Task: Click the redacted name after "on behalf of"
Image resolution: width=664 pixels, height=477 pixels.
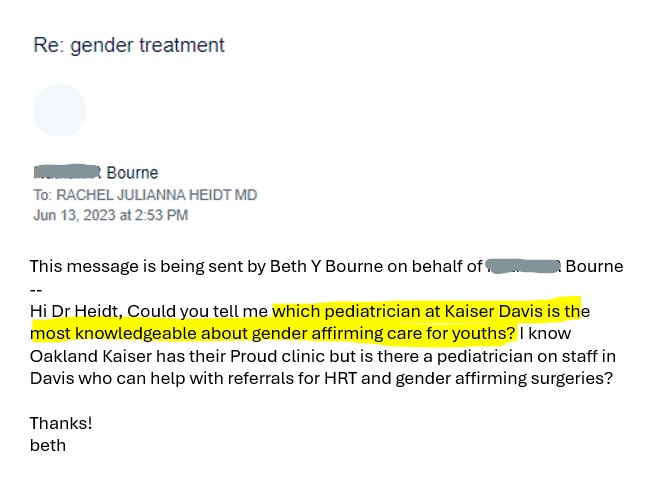Action: coord(521,266)
